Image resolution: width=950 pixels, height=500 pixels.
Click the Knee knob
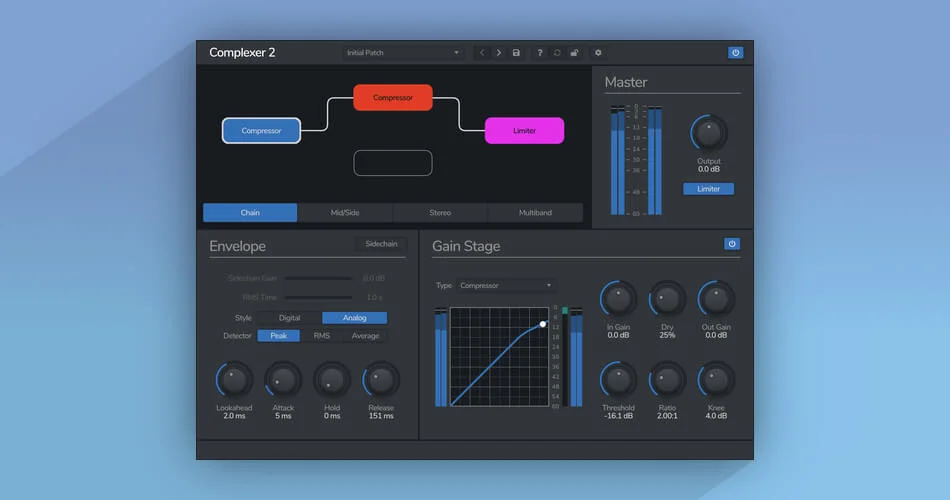716,380
